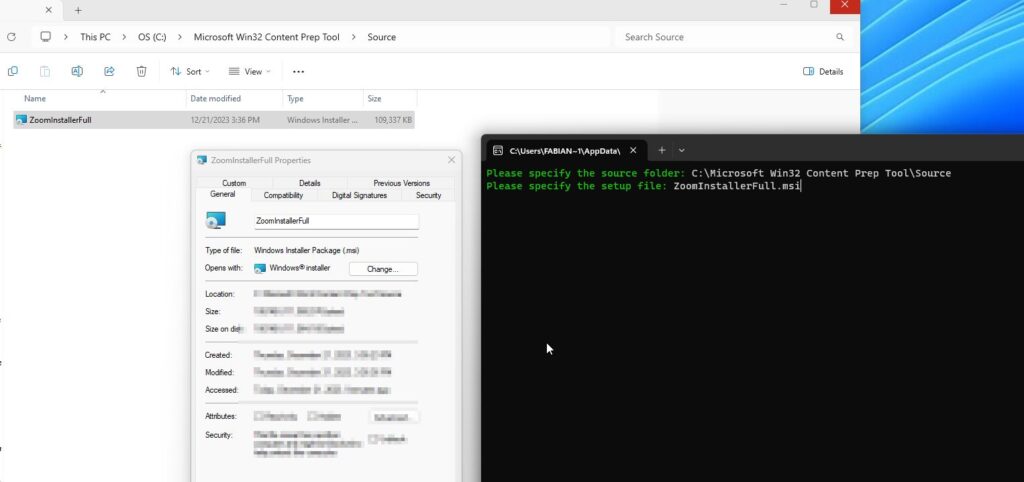Open the terminal profile dropdown chevron
The width and height of the screenshot is (1024, 482).
tap(682, 150)
